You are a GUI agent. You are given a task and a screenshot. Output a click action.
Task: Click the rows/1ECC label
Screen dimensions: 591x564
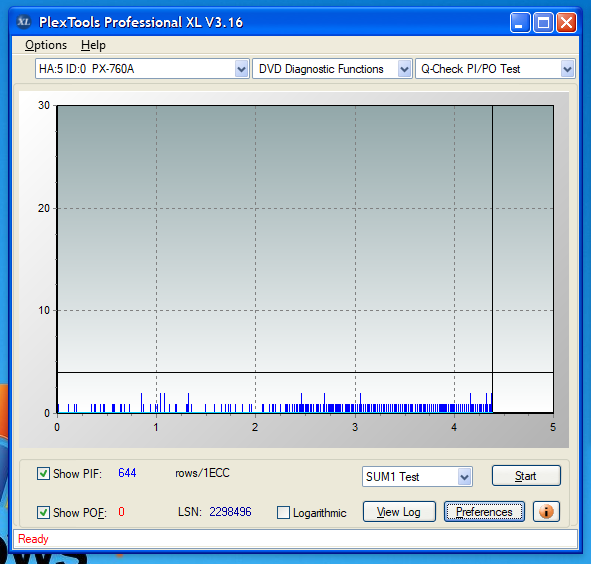[202, 473]
